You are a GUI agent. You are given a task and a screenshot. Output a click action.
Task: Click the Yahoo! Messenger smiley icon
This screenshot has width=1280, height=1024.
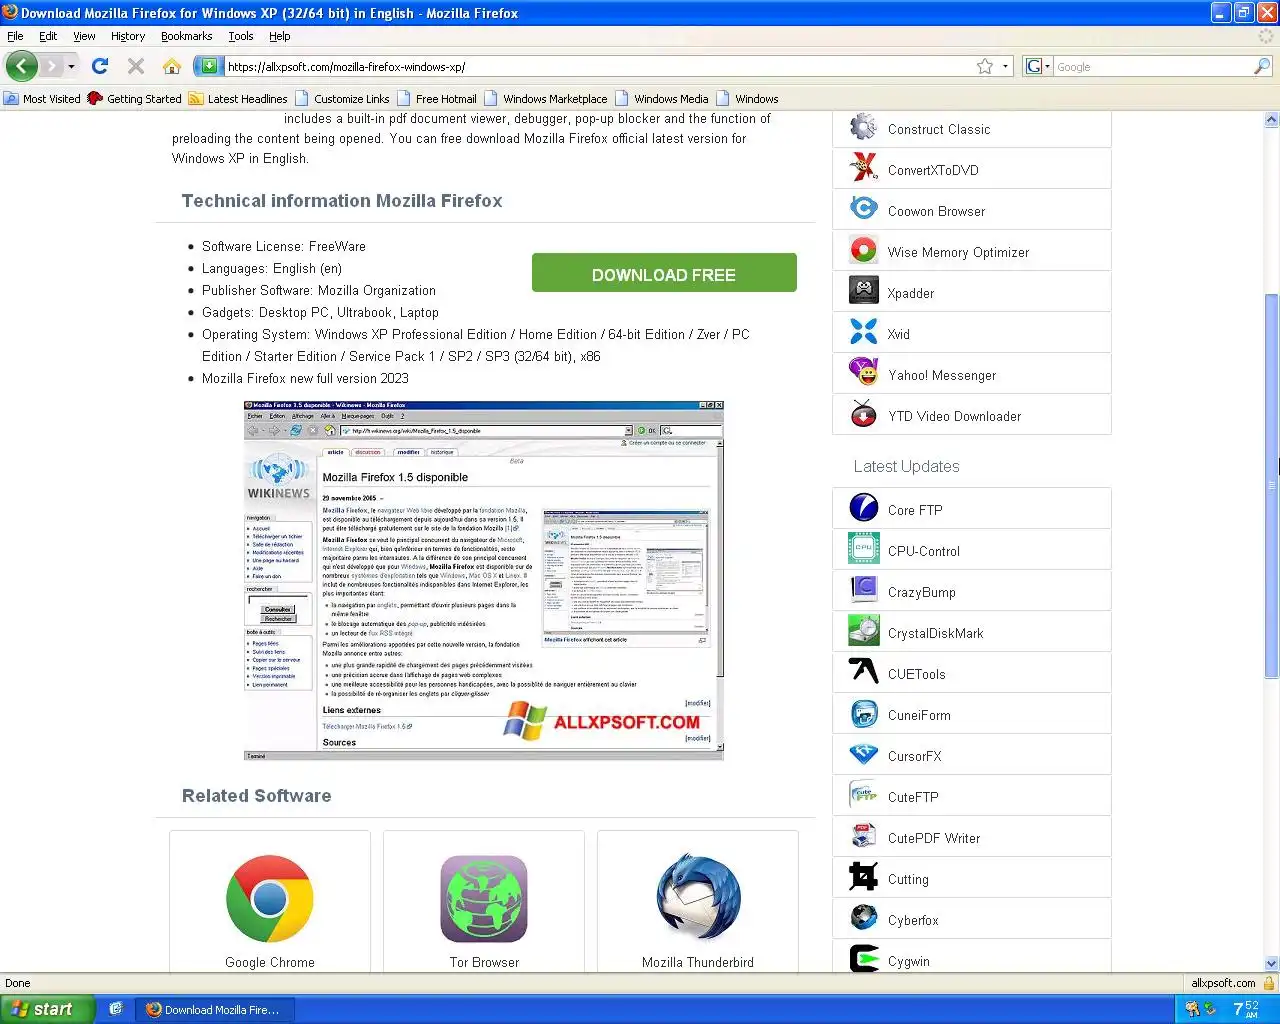[863, 374]
